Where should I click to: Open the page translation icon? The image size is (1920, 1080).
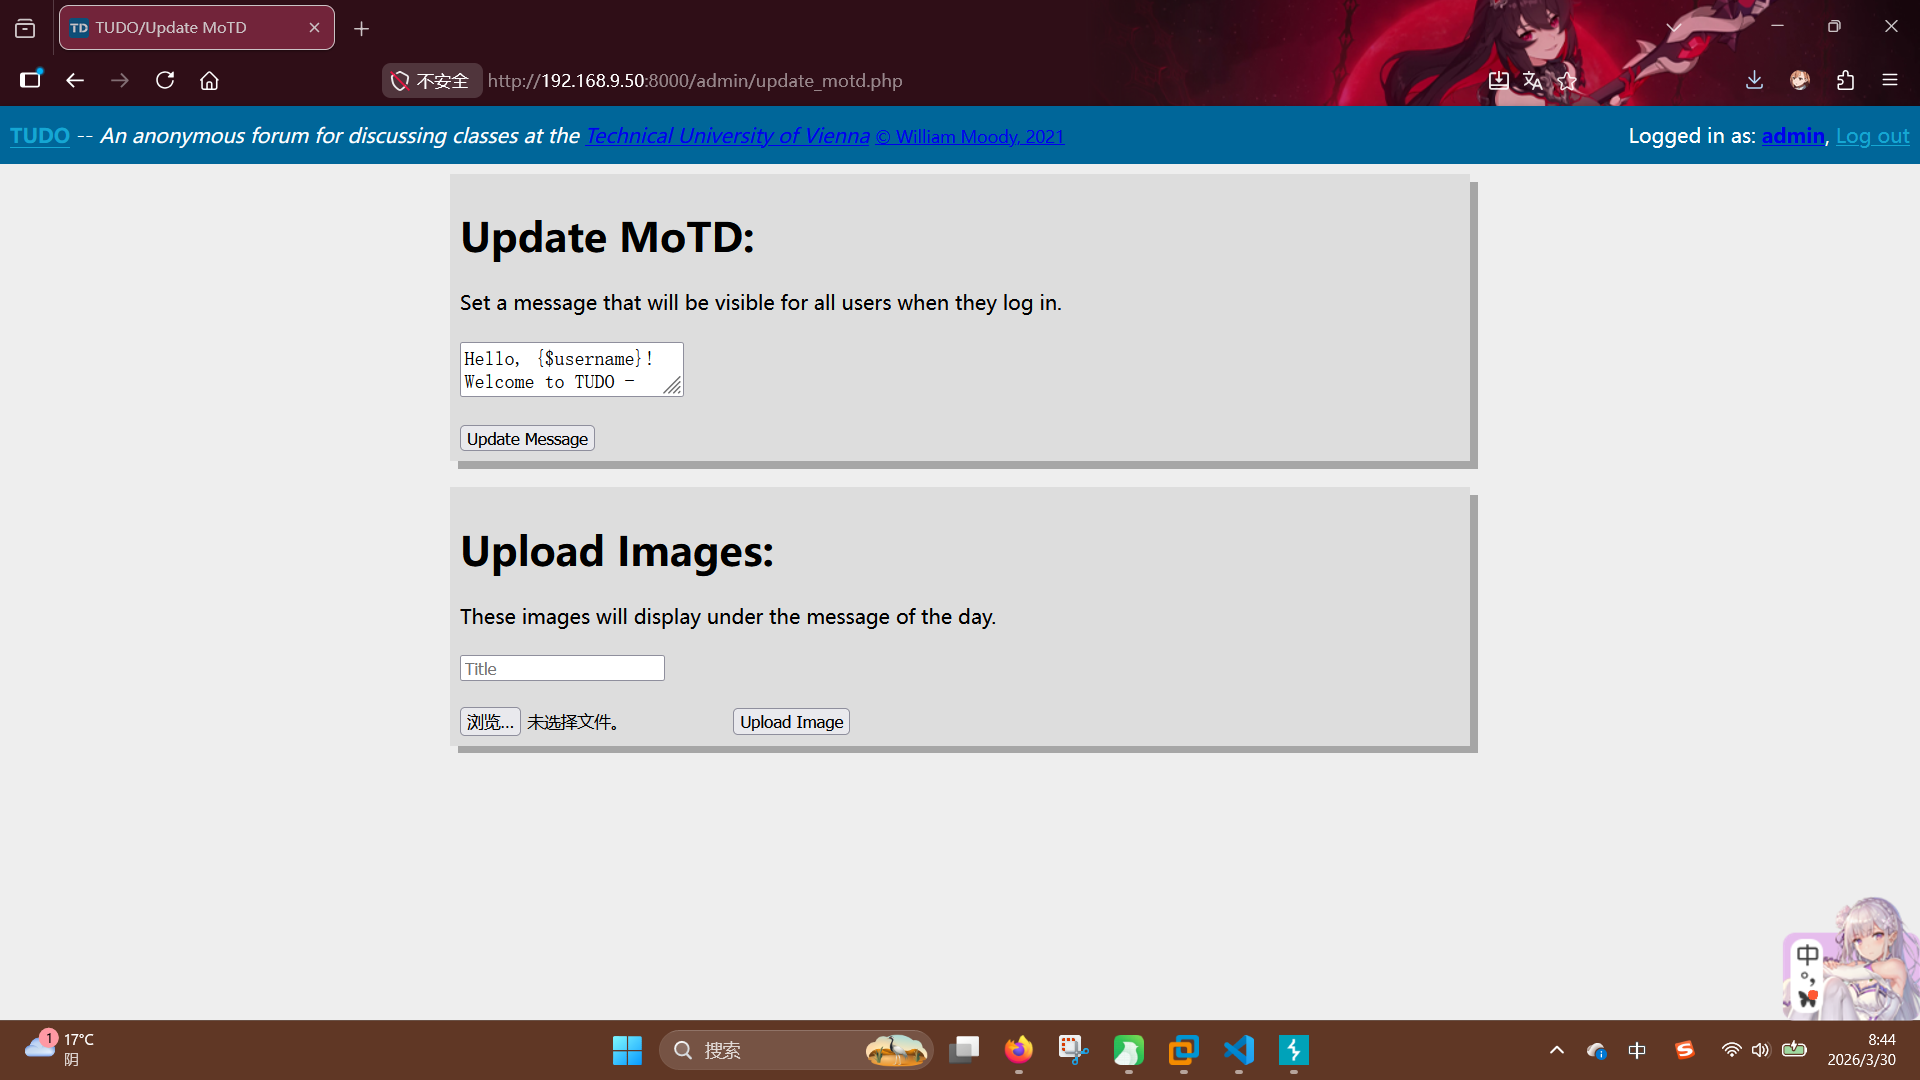coord(1532,80)
